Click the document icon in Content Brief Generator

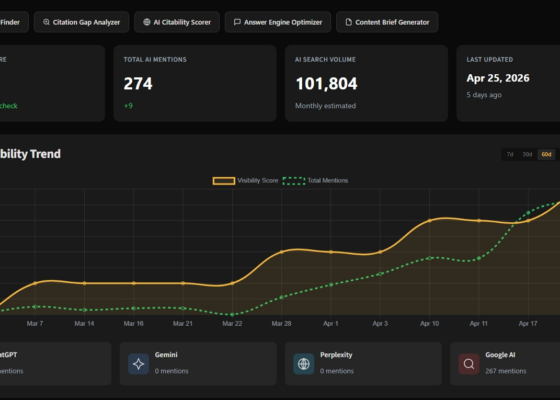pyautogui.click(x=349, y=22)
